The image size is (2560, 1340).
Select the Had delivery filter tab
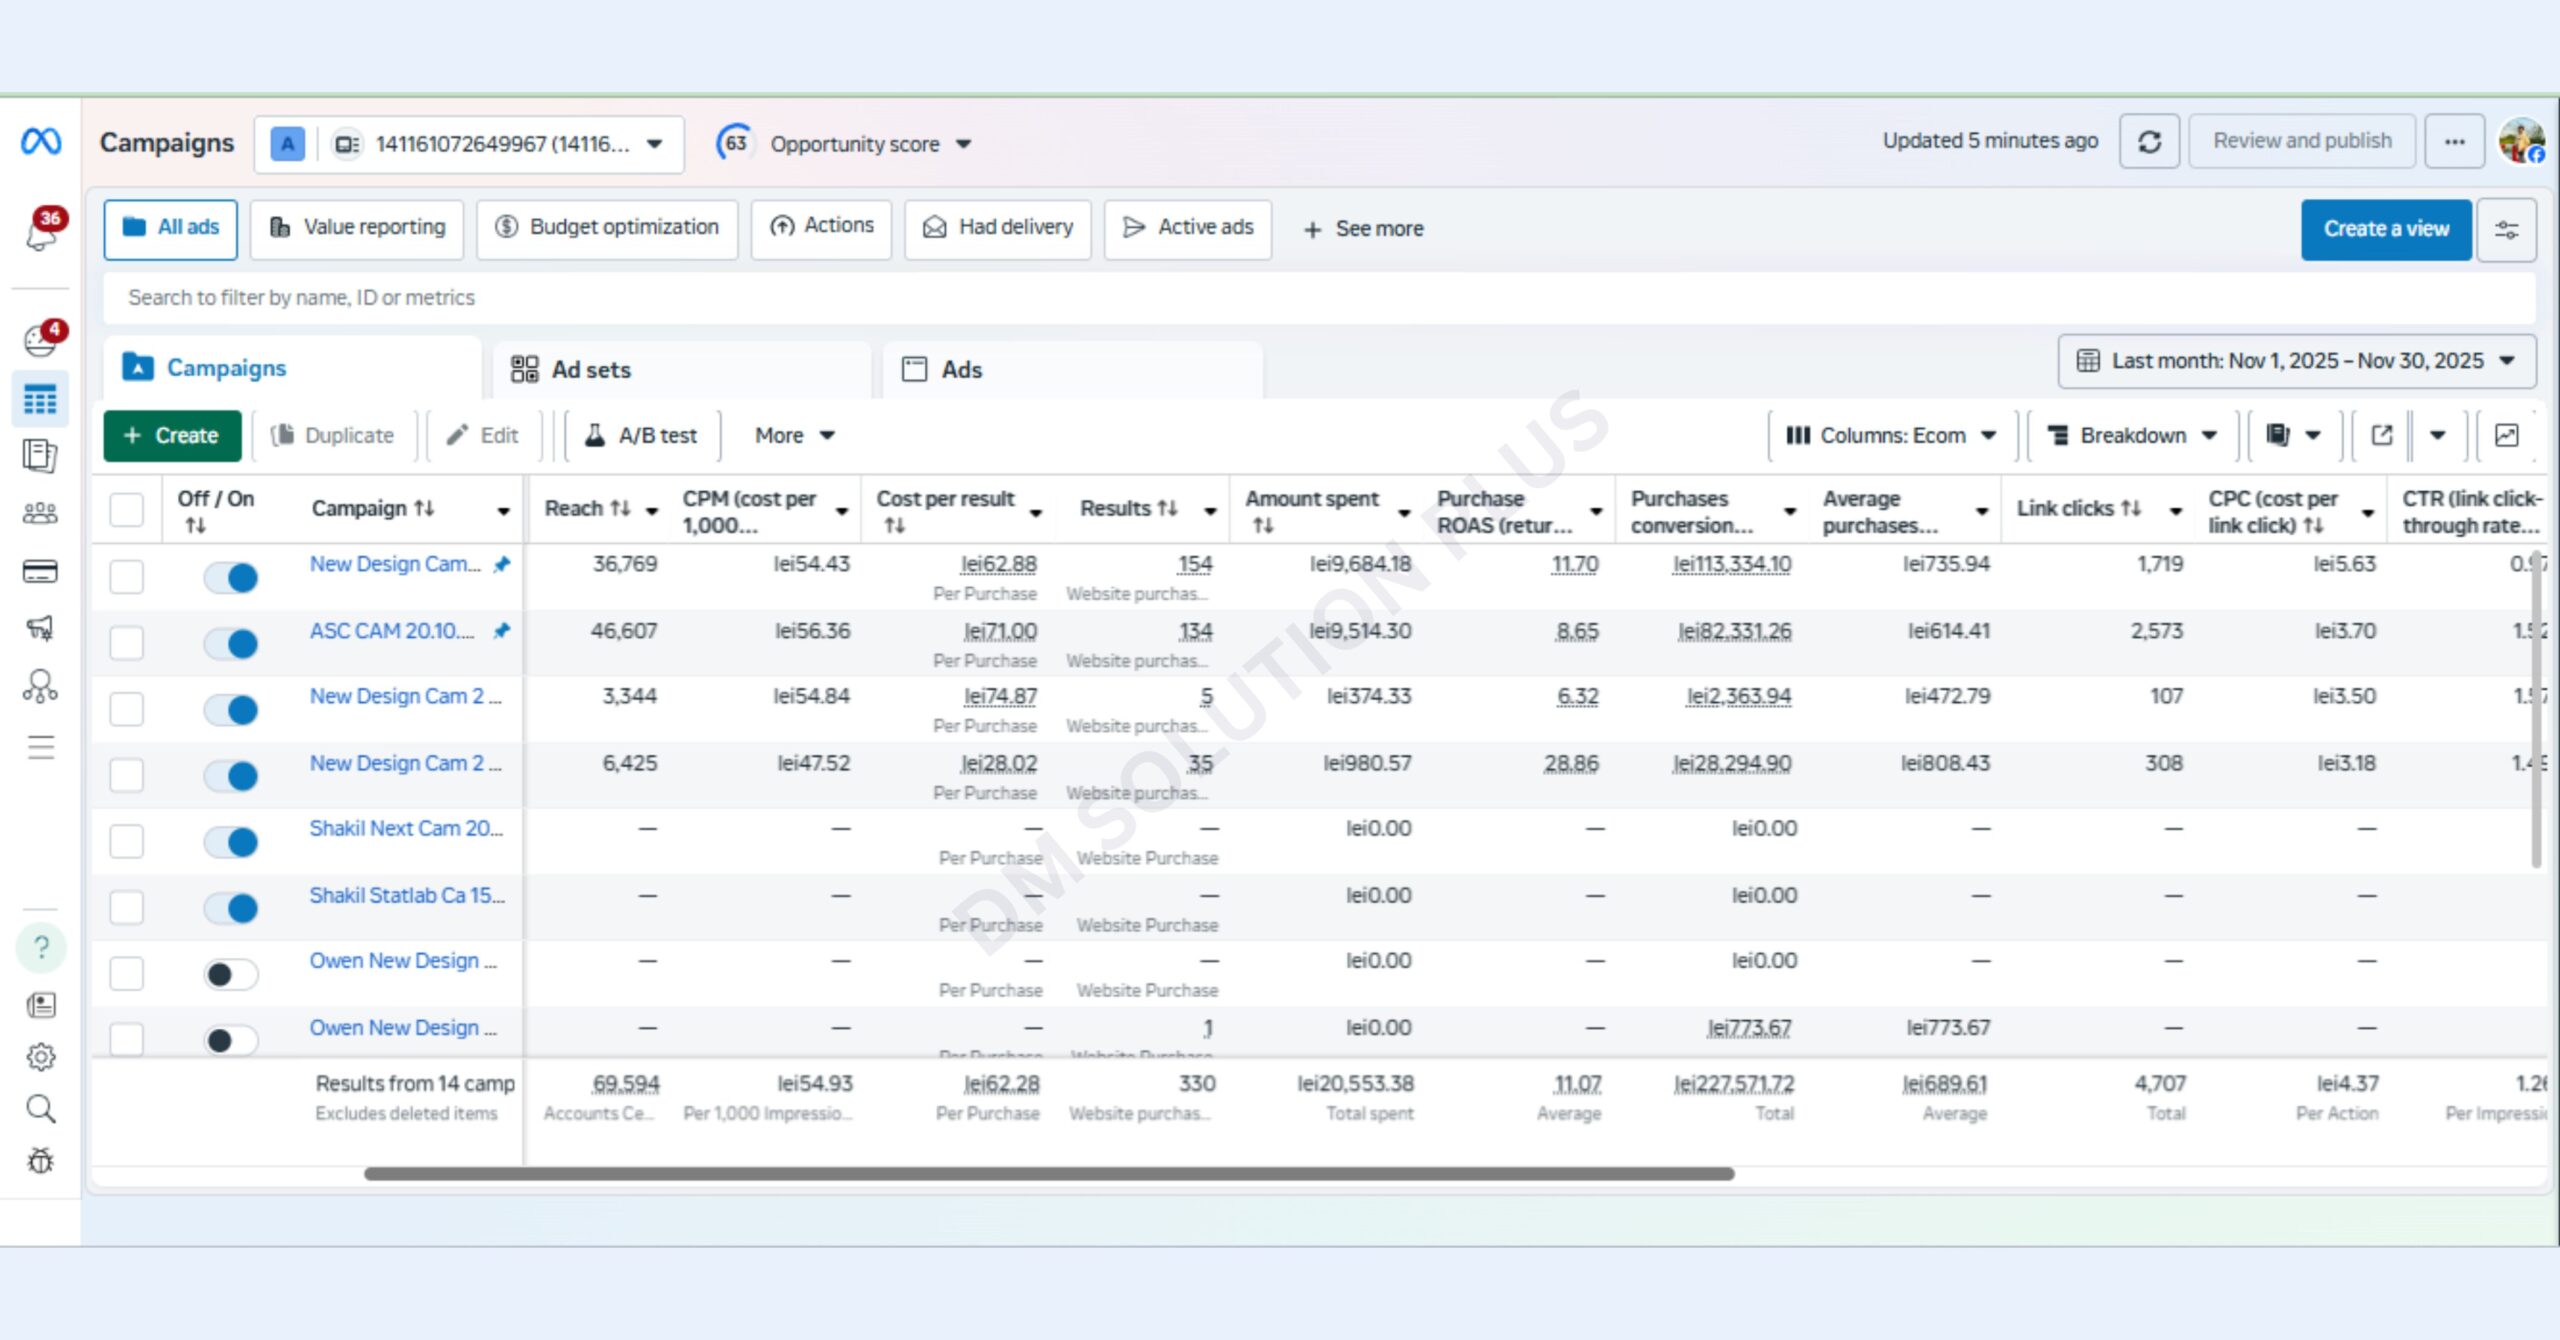tap(998, 228)
